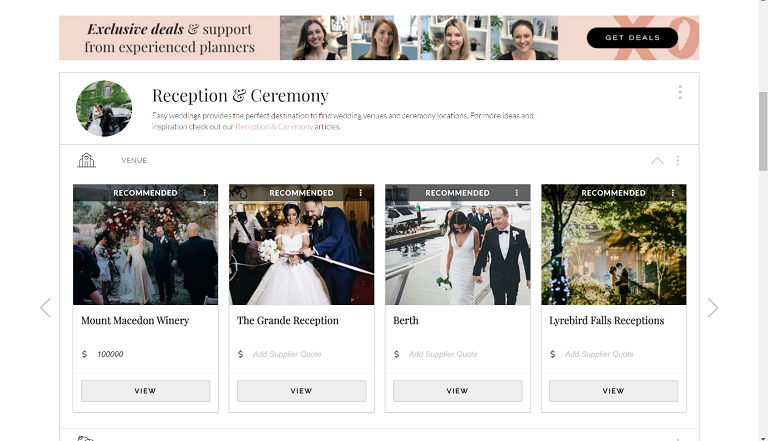The height and width of the screenshot is (441, 768).
Task: Open Lyrebird Falls Receptions card options menu
Action: [673, 193]
